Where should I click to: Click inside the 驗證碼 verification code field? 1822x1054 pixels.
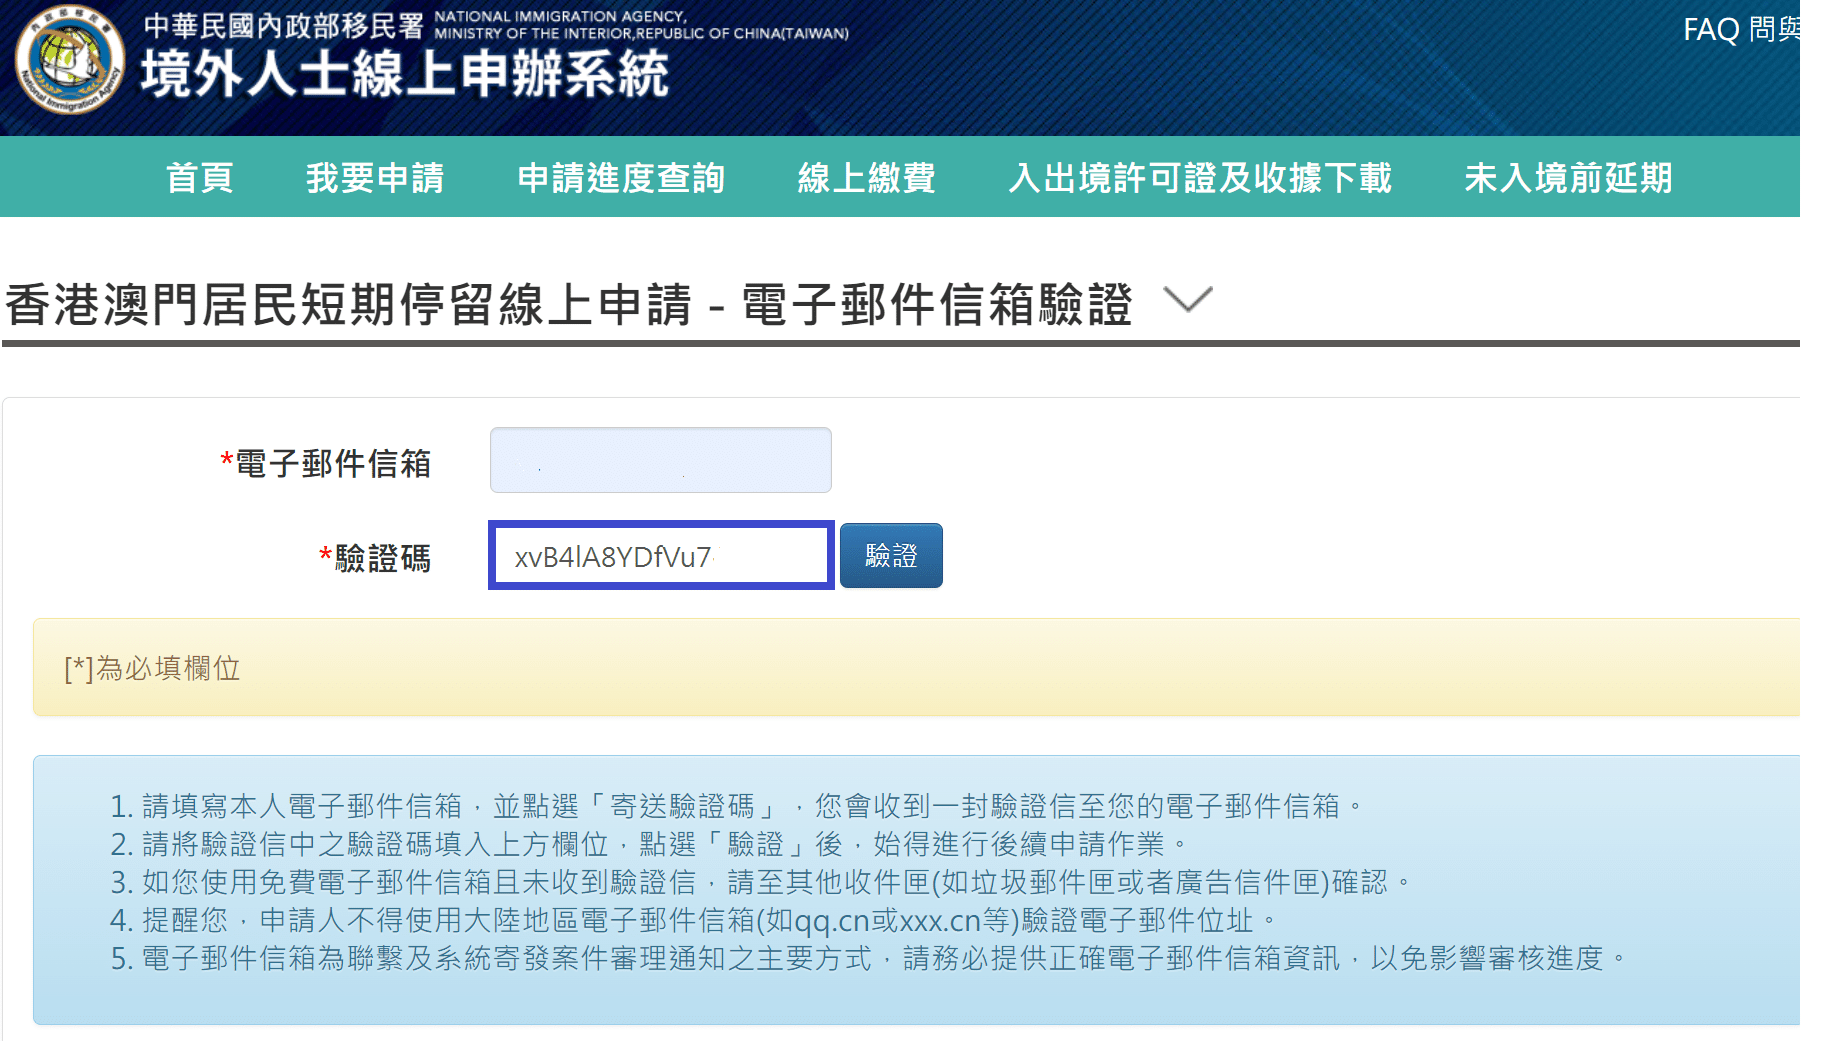tap(660, 556)
